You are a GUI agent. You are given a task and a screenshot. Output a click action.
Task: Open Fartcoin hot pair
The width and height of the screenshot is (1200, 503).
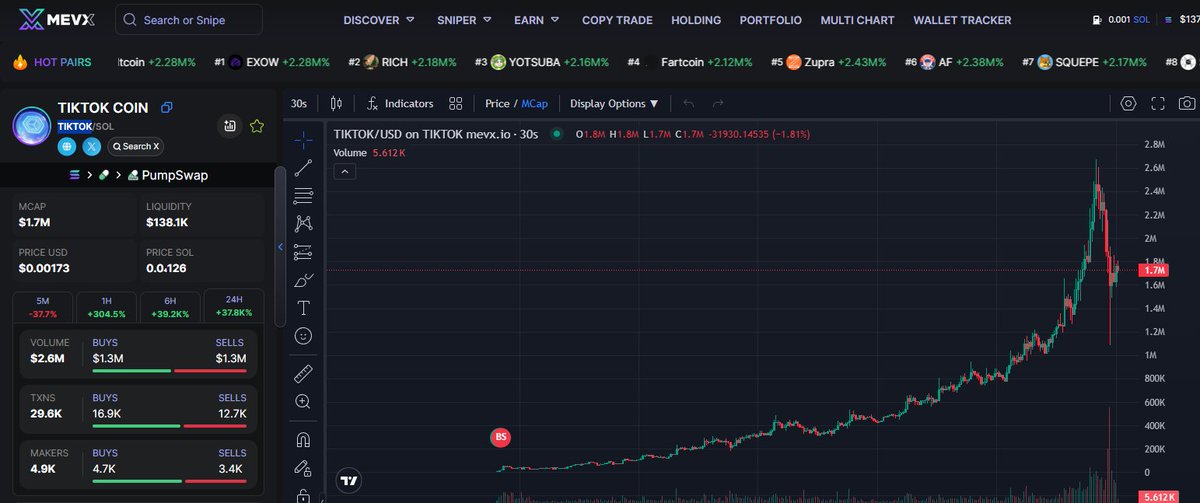tap(690, 62)
